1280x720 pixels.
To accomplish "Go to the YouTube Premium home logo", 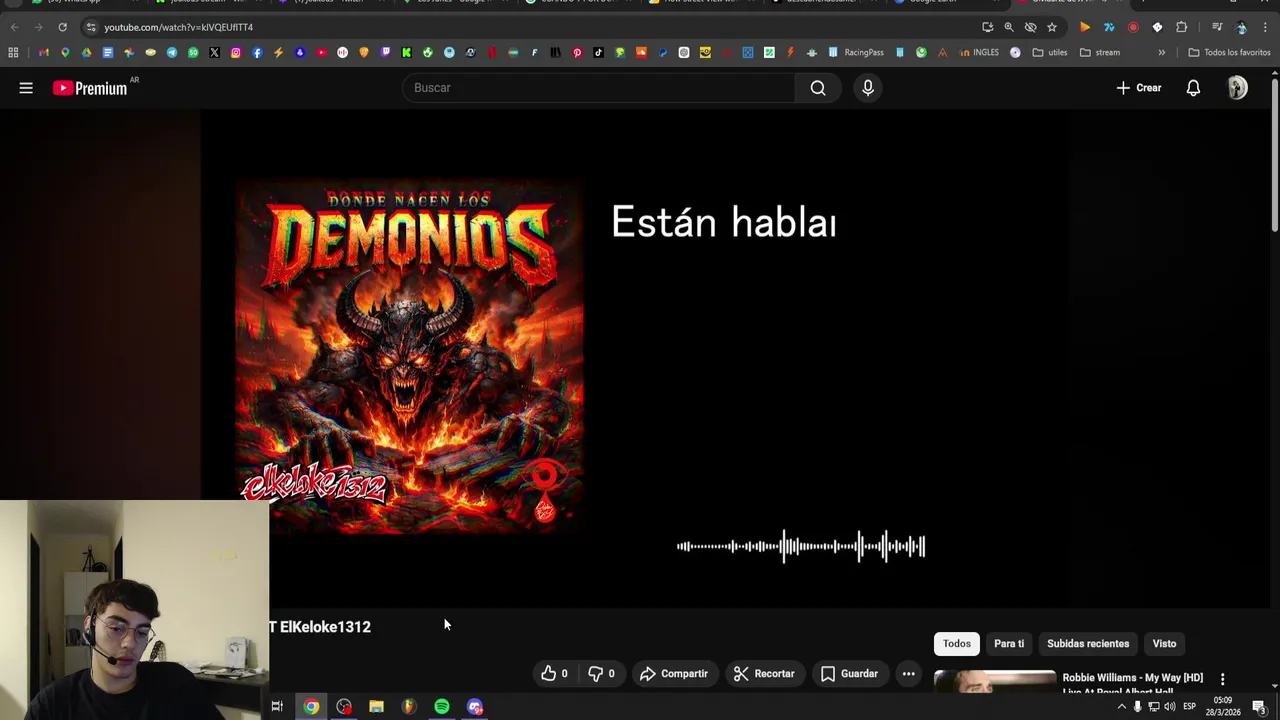I will (91, 88).
